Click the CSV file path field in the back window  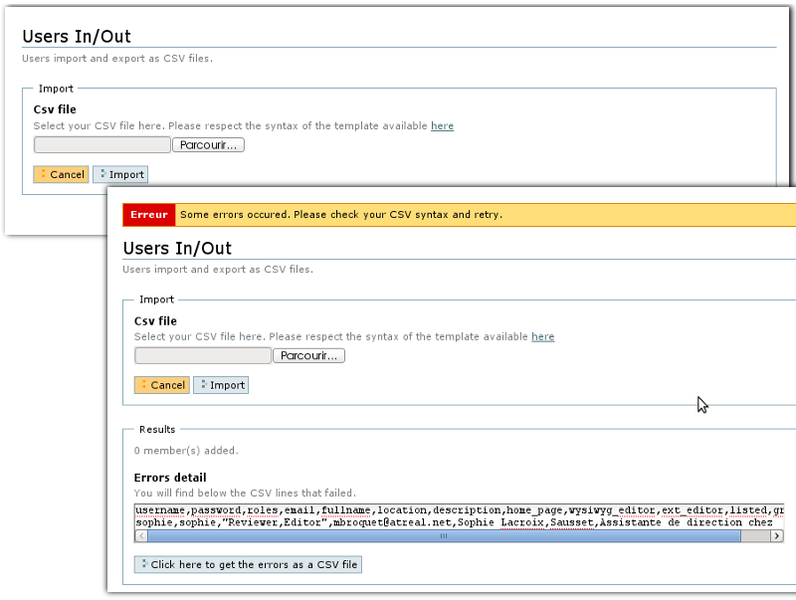click(102, 145)
